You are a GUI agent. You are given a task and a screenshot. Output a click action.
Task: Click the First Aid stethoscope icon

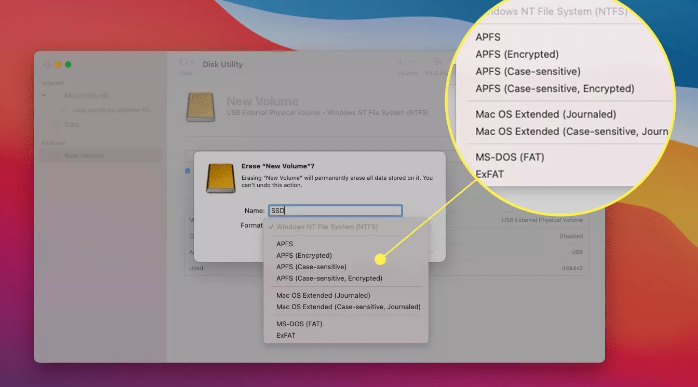[x=437, y=62]
